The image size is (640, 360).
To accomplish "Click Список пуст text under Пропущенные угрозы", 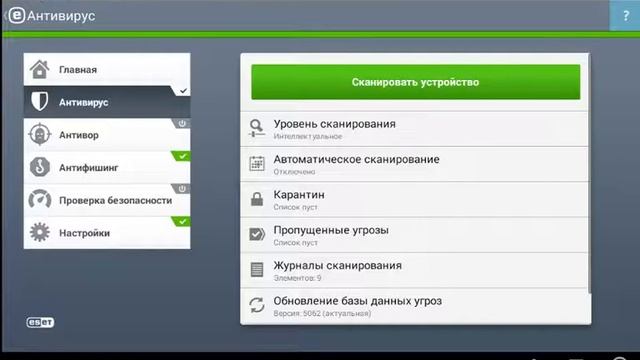I will 296,243.
